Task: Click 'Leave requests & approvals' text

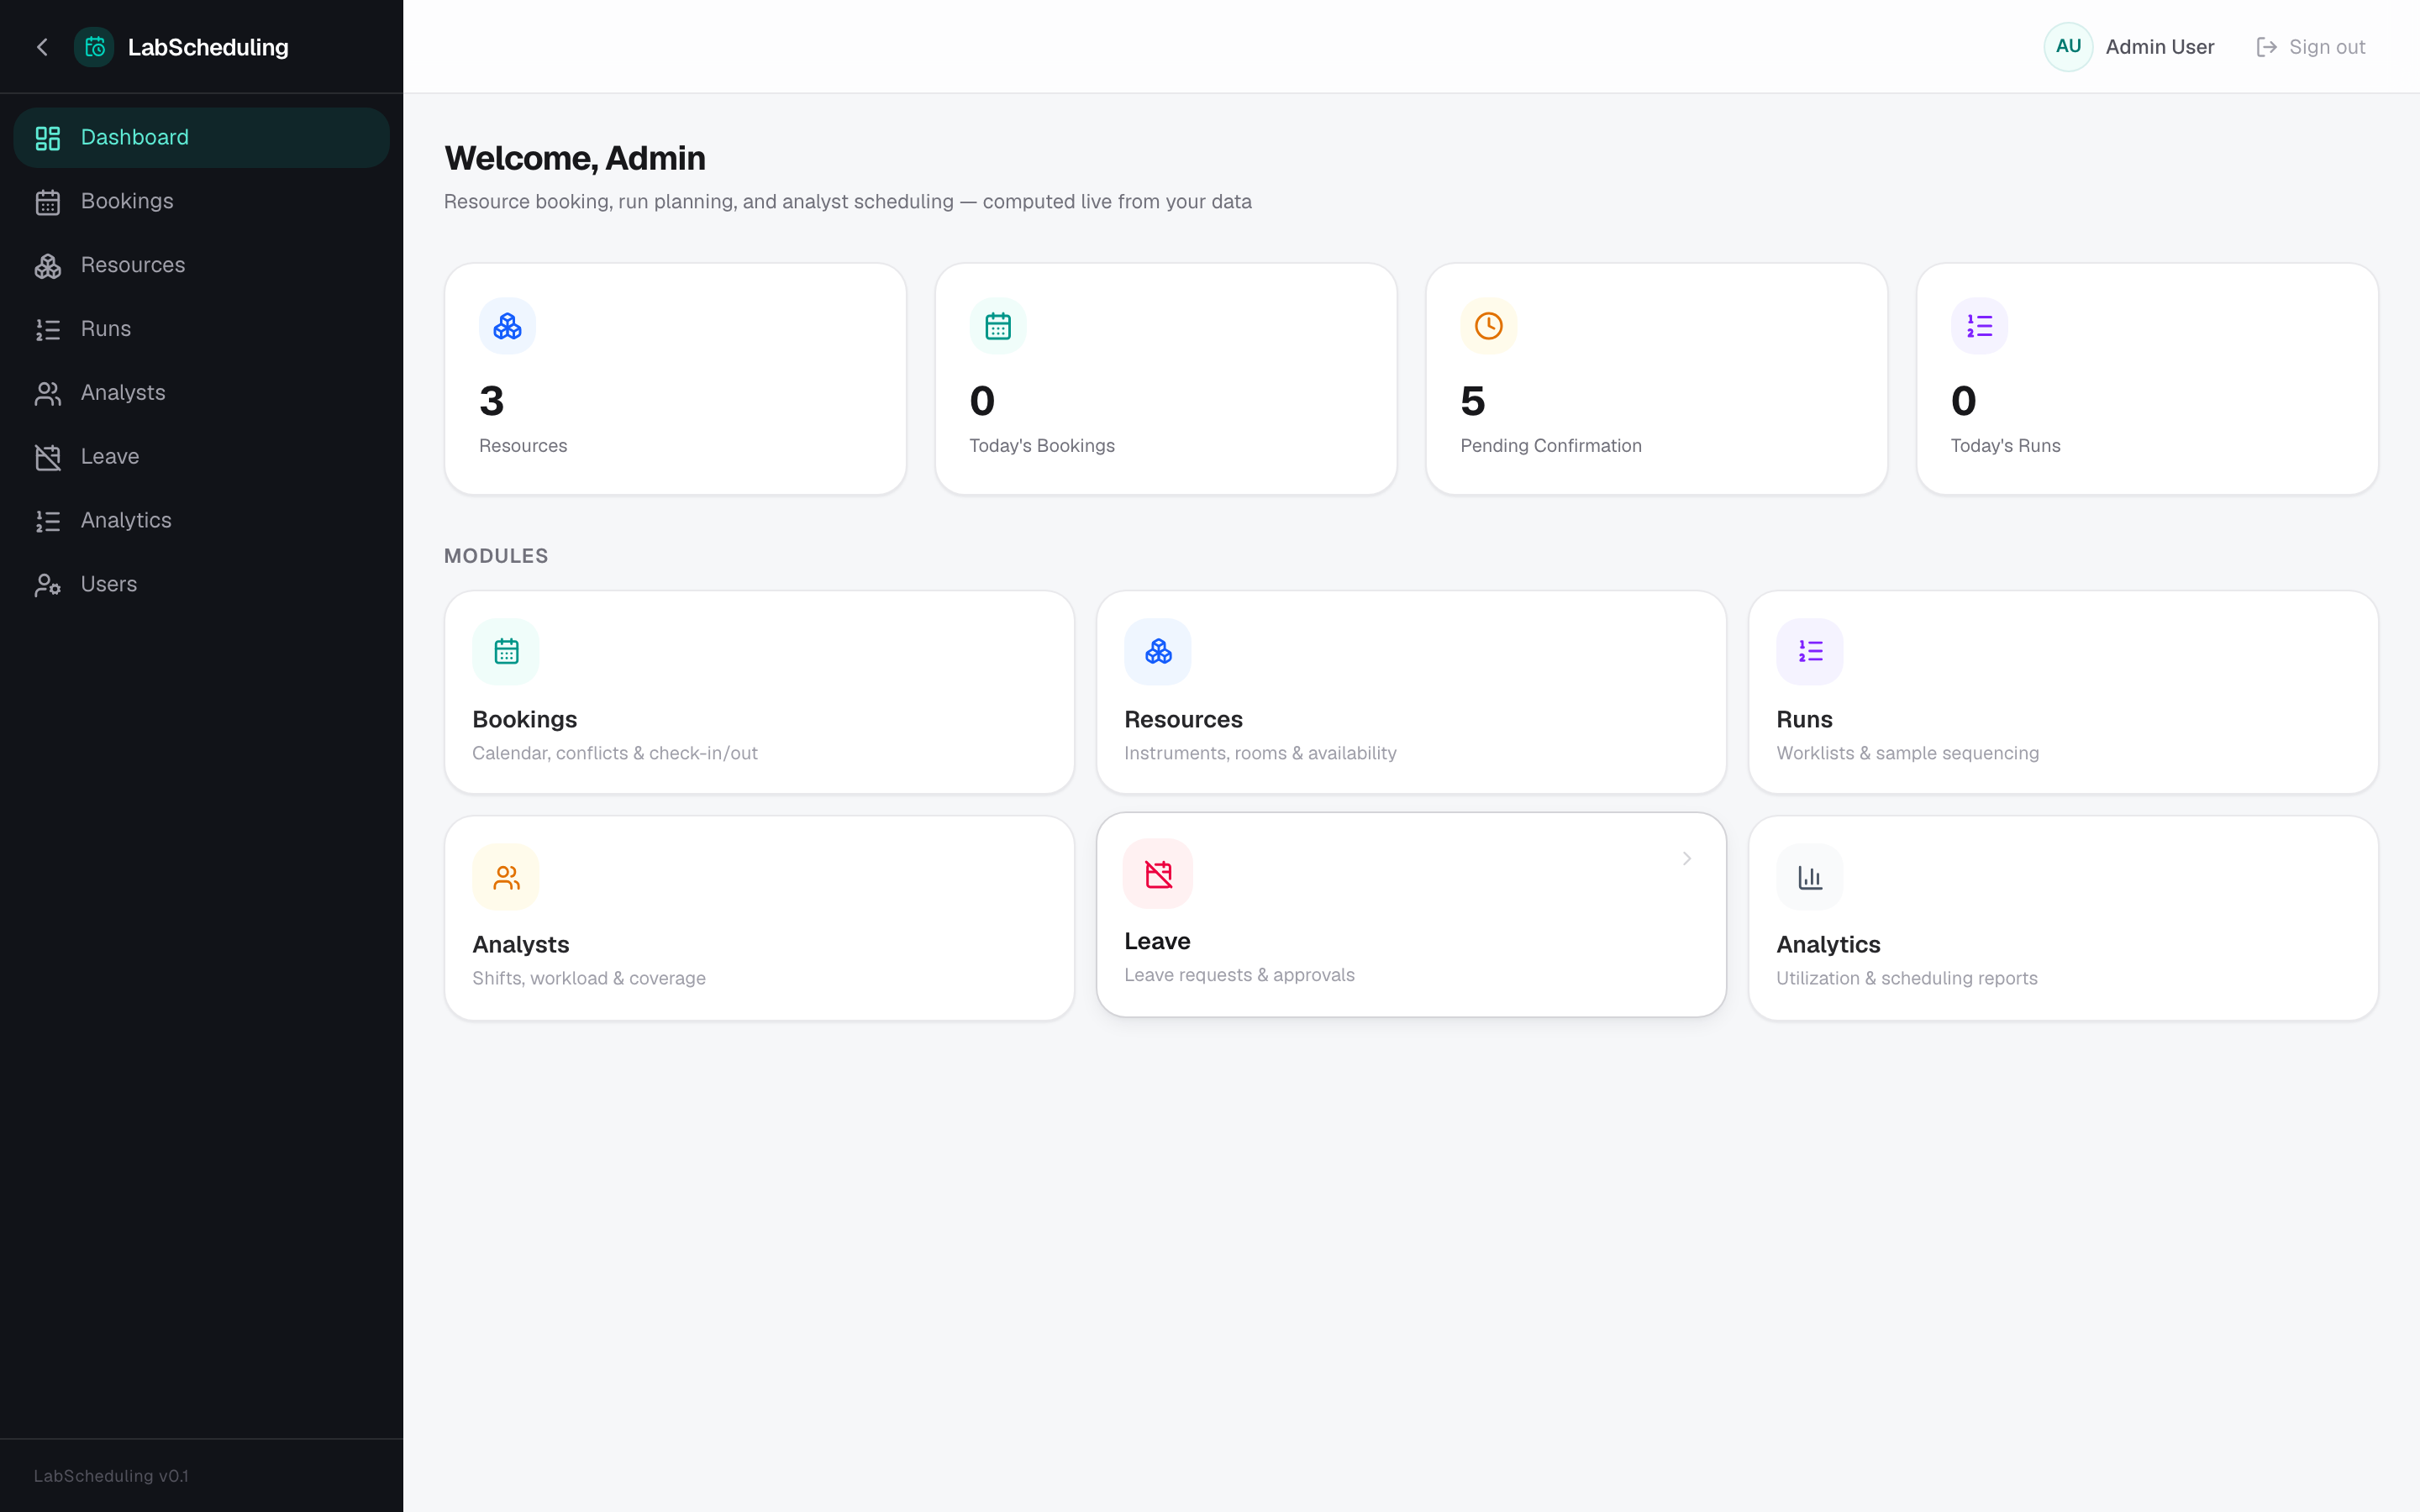Action: pyautogui.click(x=1239, y=976)
